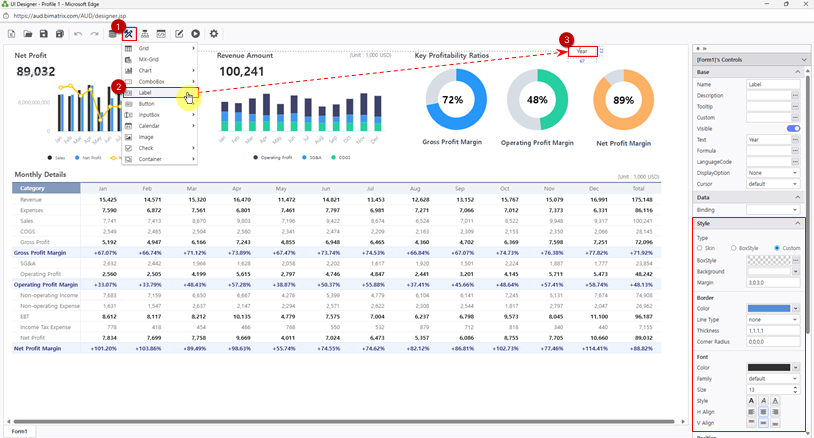Switch to the Form1 tab
814x438 pixels.
click(18, 431)
